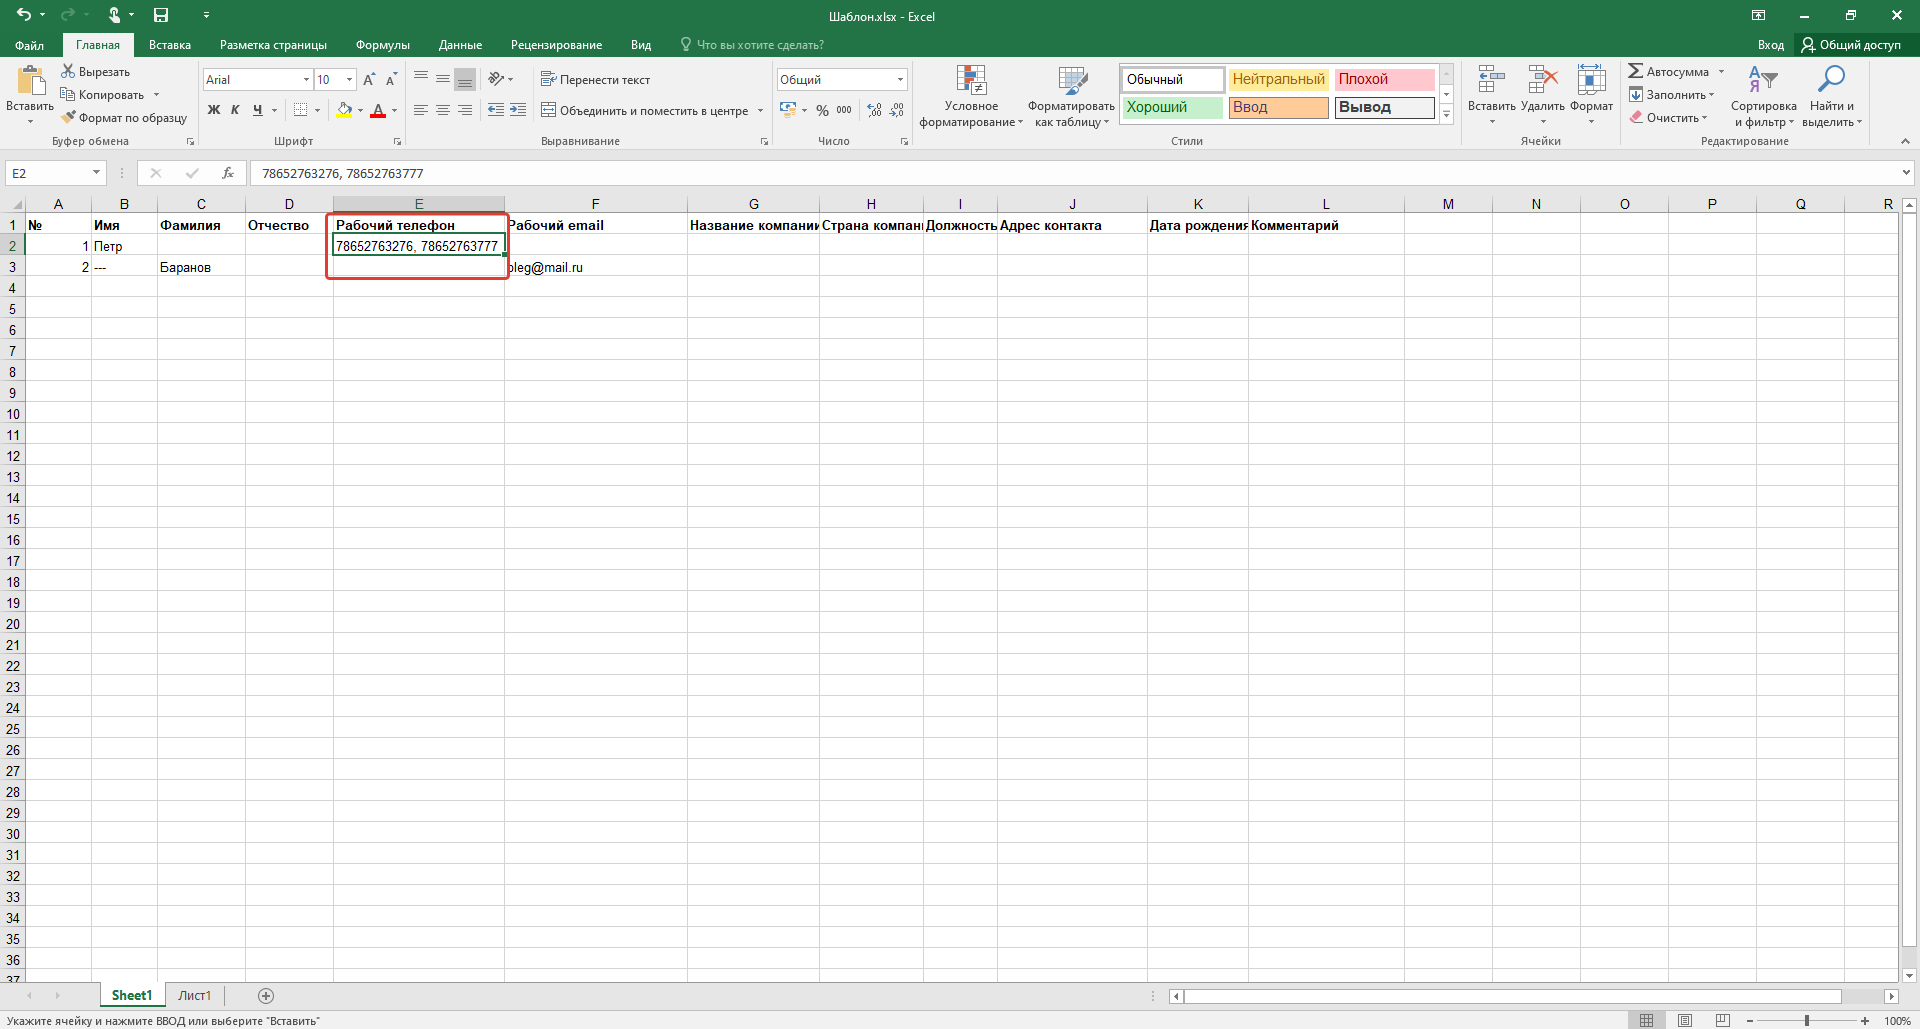
Task: Switch to sheet Лист1
Action: tap(195, 995)
